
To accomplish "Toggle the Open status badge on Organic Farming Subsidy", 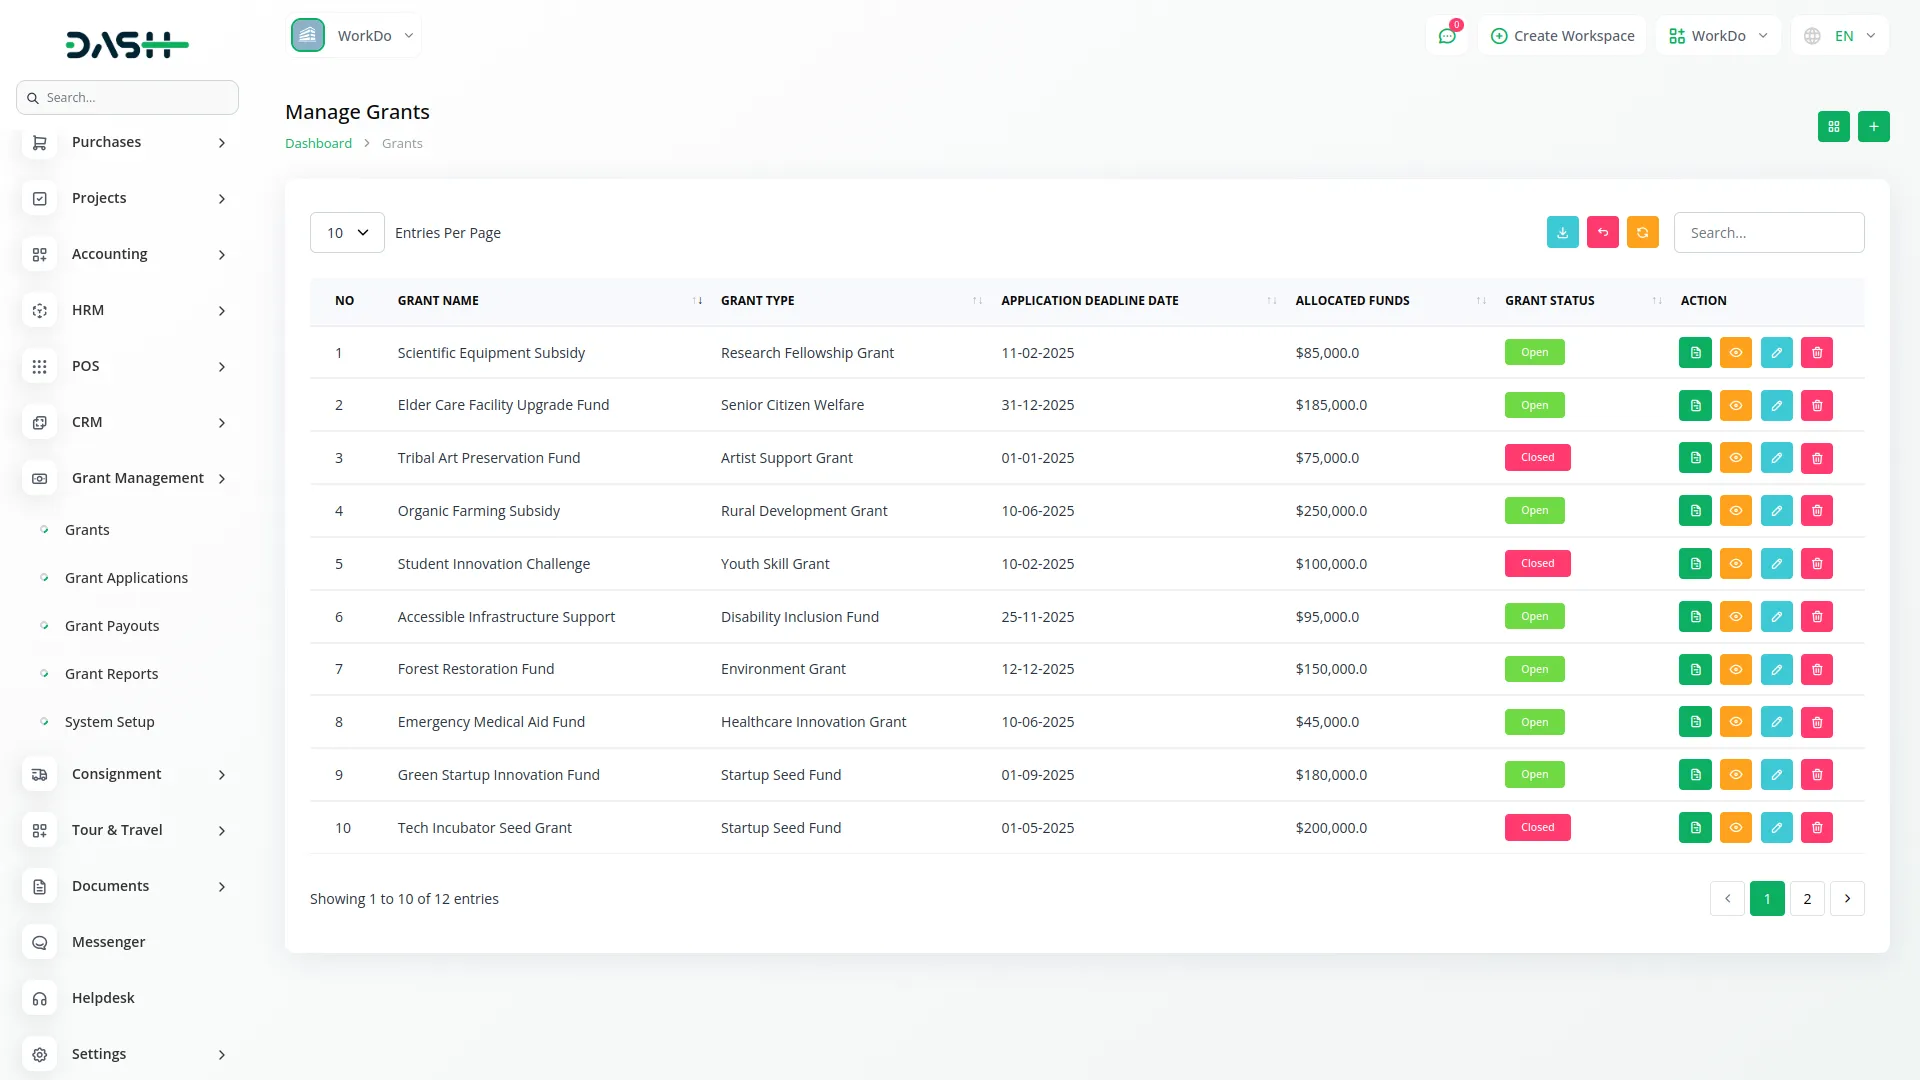I will coord(1534,510).
